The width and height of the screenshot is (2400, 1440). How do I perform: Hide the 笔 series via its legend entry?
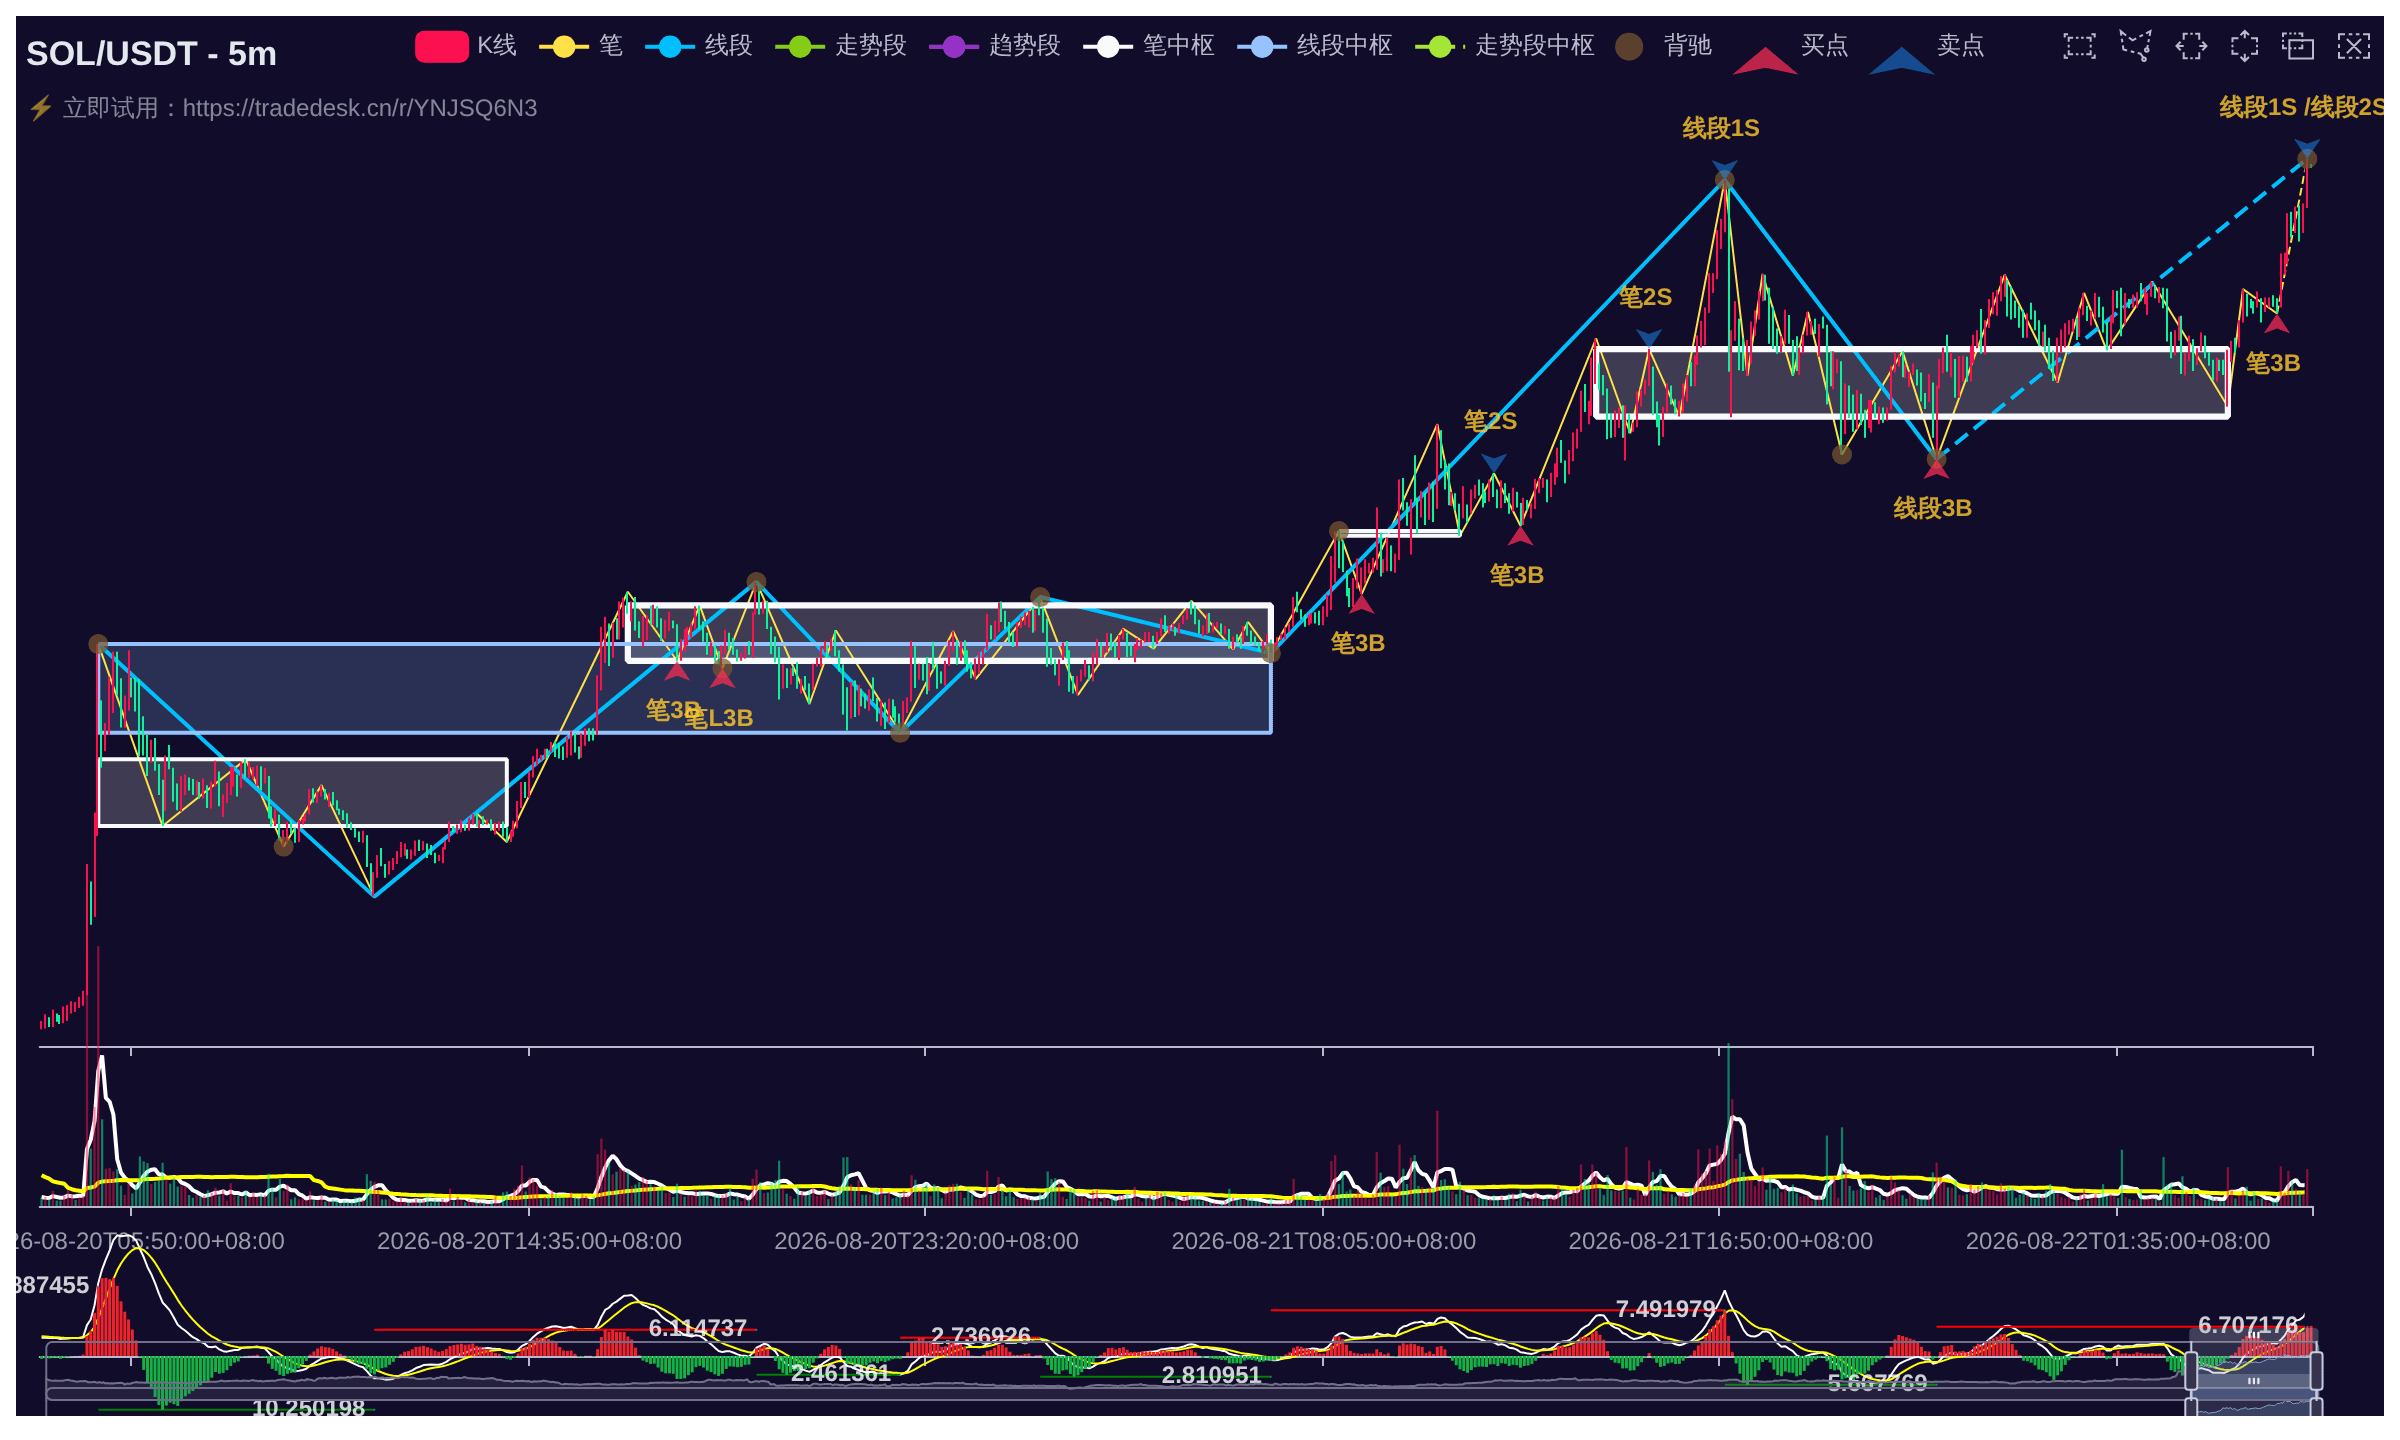point(581,46)
